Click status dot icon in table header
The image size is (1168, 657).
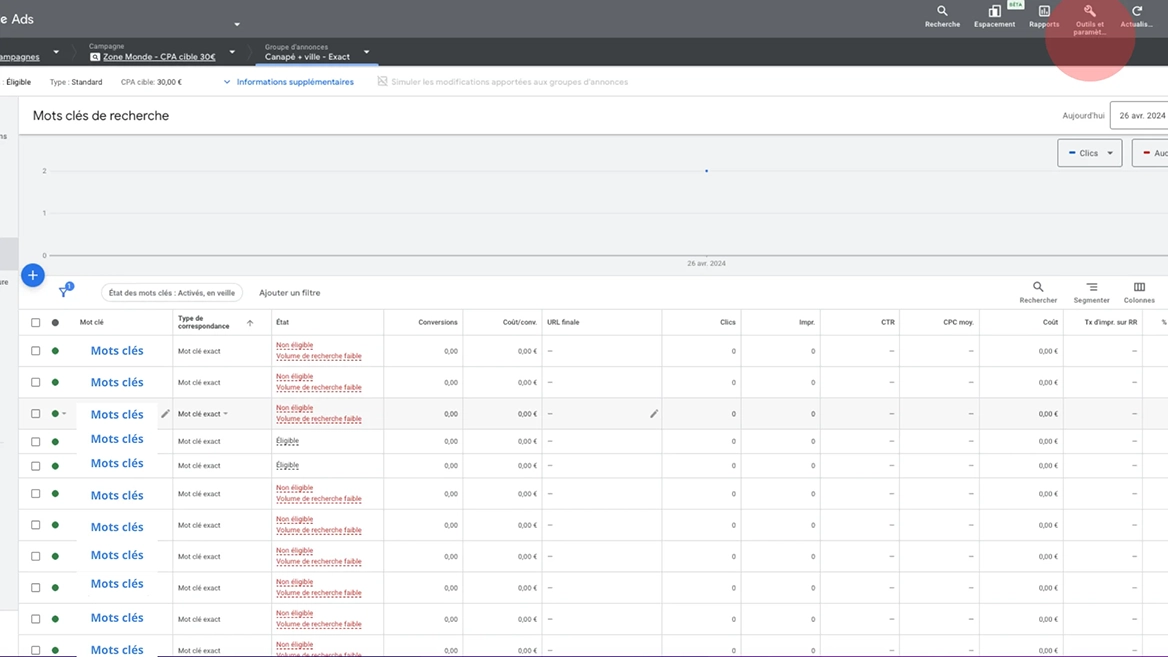coord(55,323)
